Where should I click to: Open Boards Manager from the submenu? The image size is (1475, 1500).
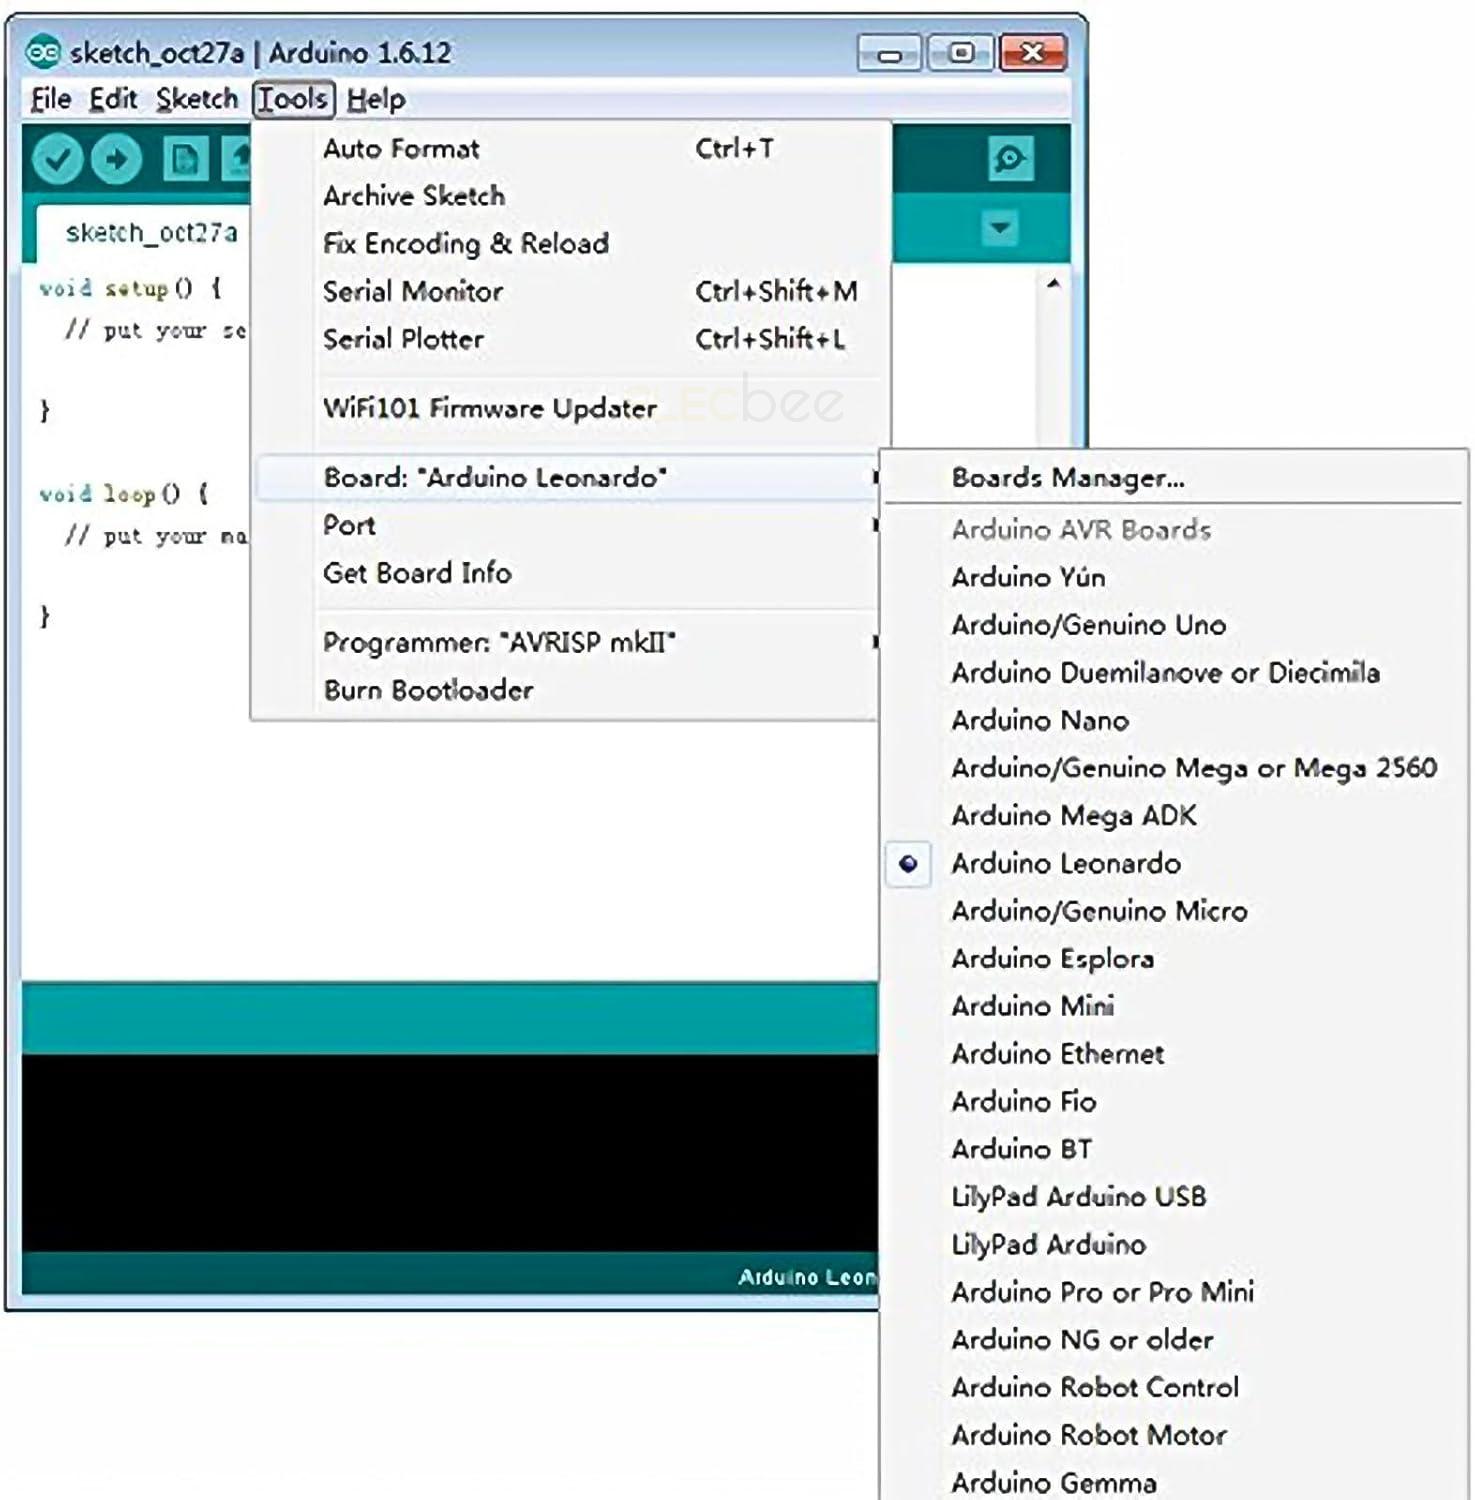[1067, 478]
